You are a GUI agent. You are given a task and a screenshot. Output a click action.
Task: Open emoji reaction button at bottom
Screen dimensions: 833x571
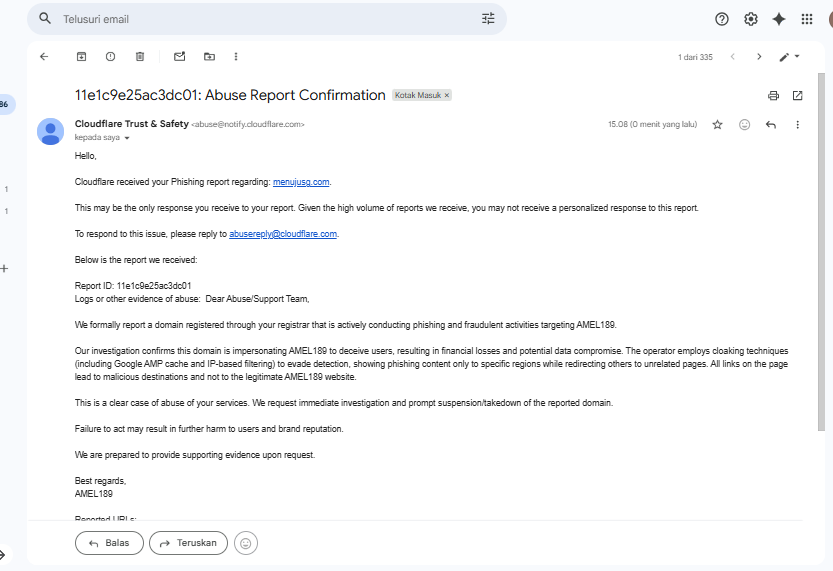(245, 543)
